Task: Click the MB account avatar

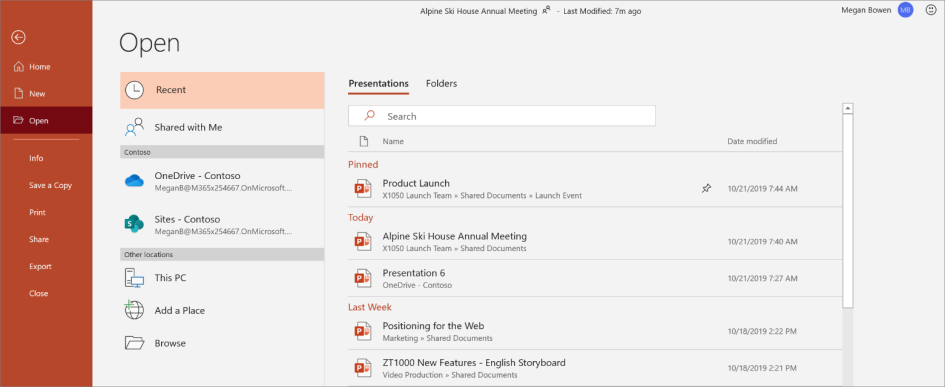Action: tap(905, 10)
